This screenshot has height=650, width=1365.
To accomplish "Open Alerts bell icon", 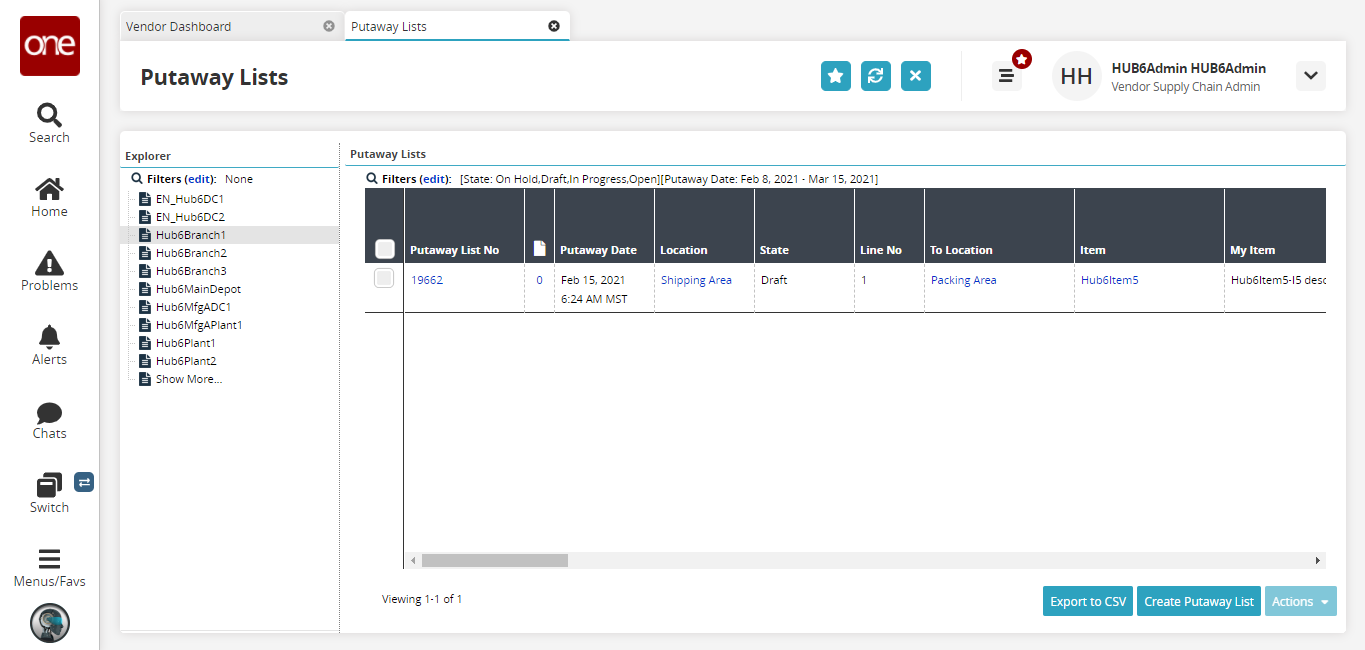I will coord(49,345).
